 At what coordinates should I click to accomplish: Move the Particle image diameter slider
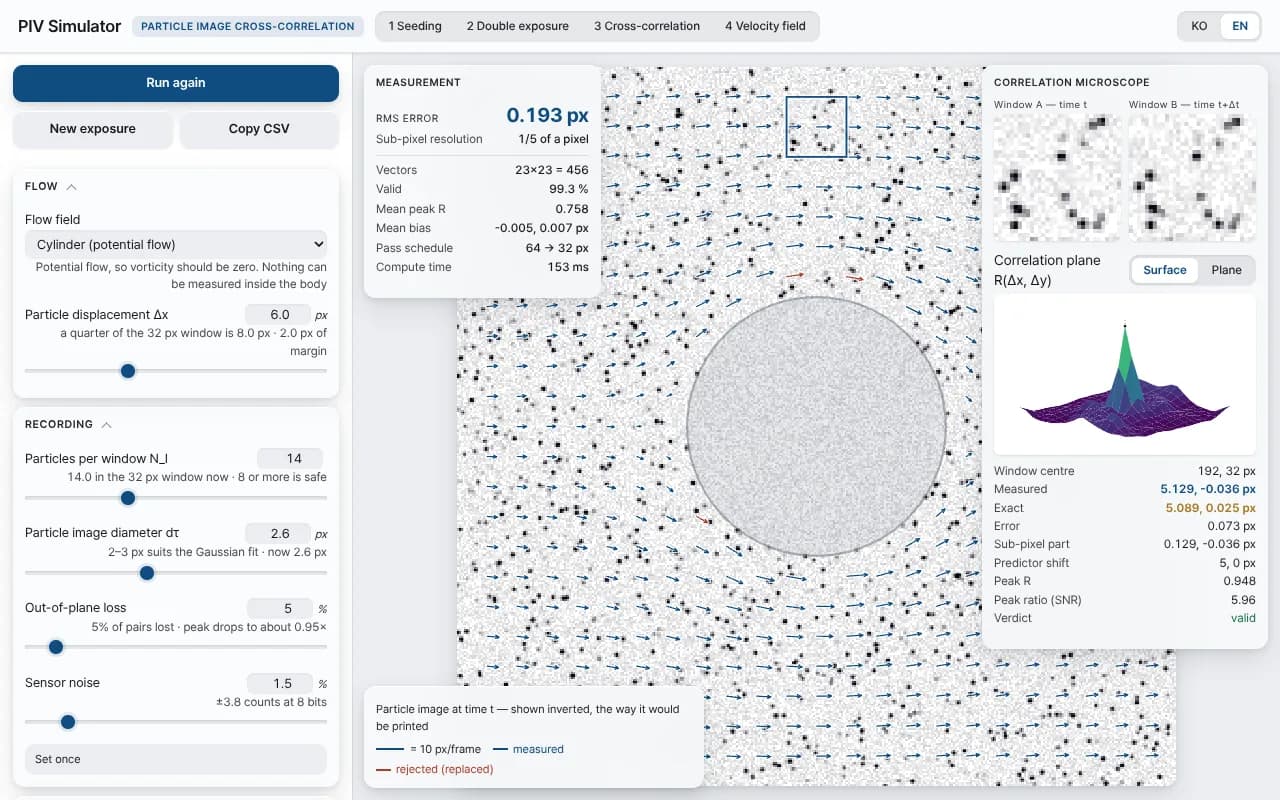pos(176,573)
